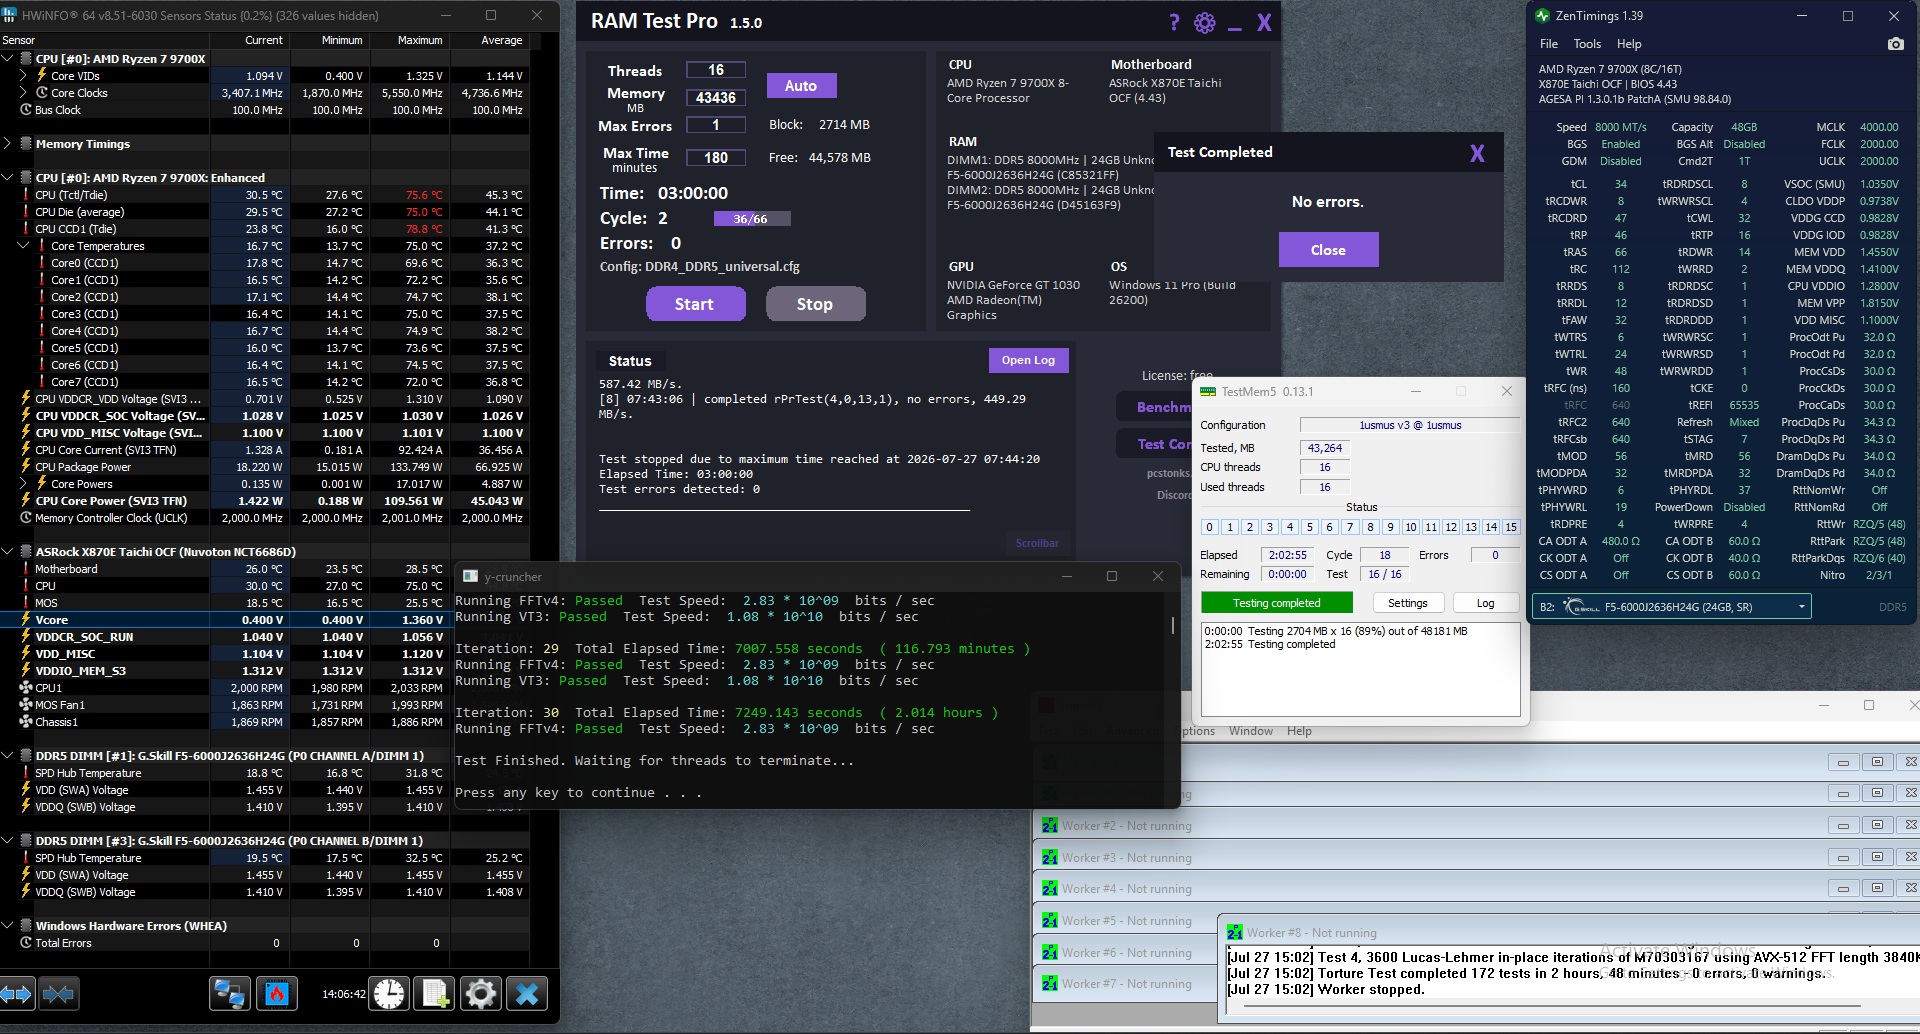Click Stop in RAM Test Pro
Screen dimensions: 1920x1034
pyautogui.click(x=815, y=304)
